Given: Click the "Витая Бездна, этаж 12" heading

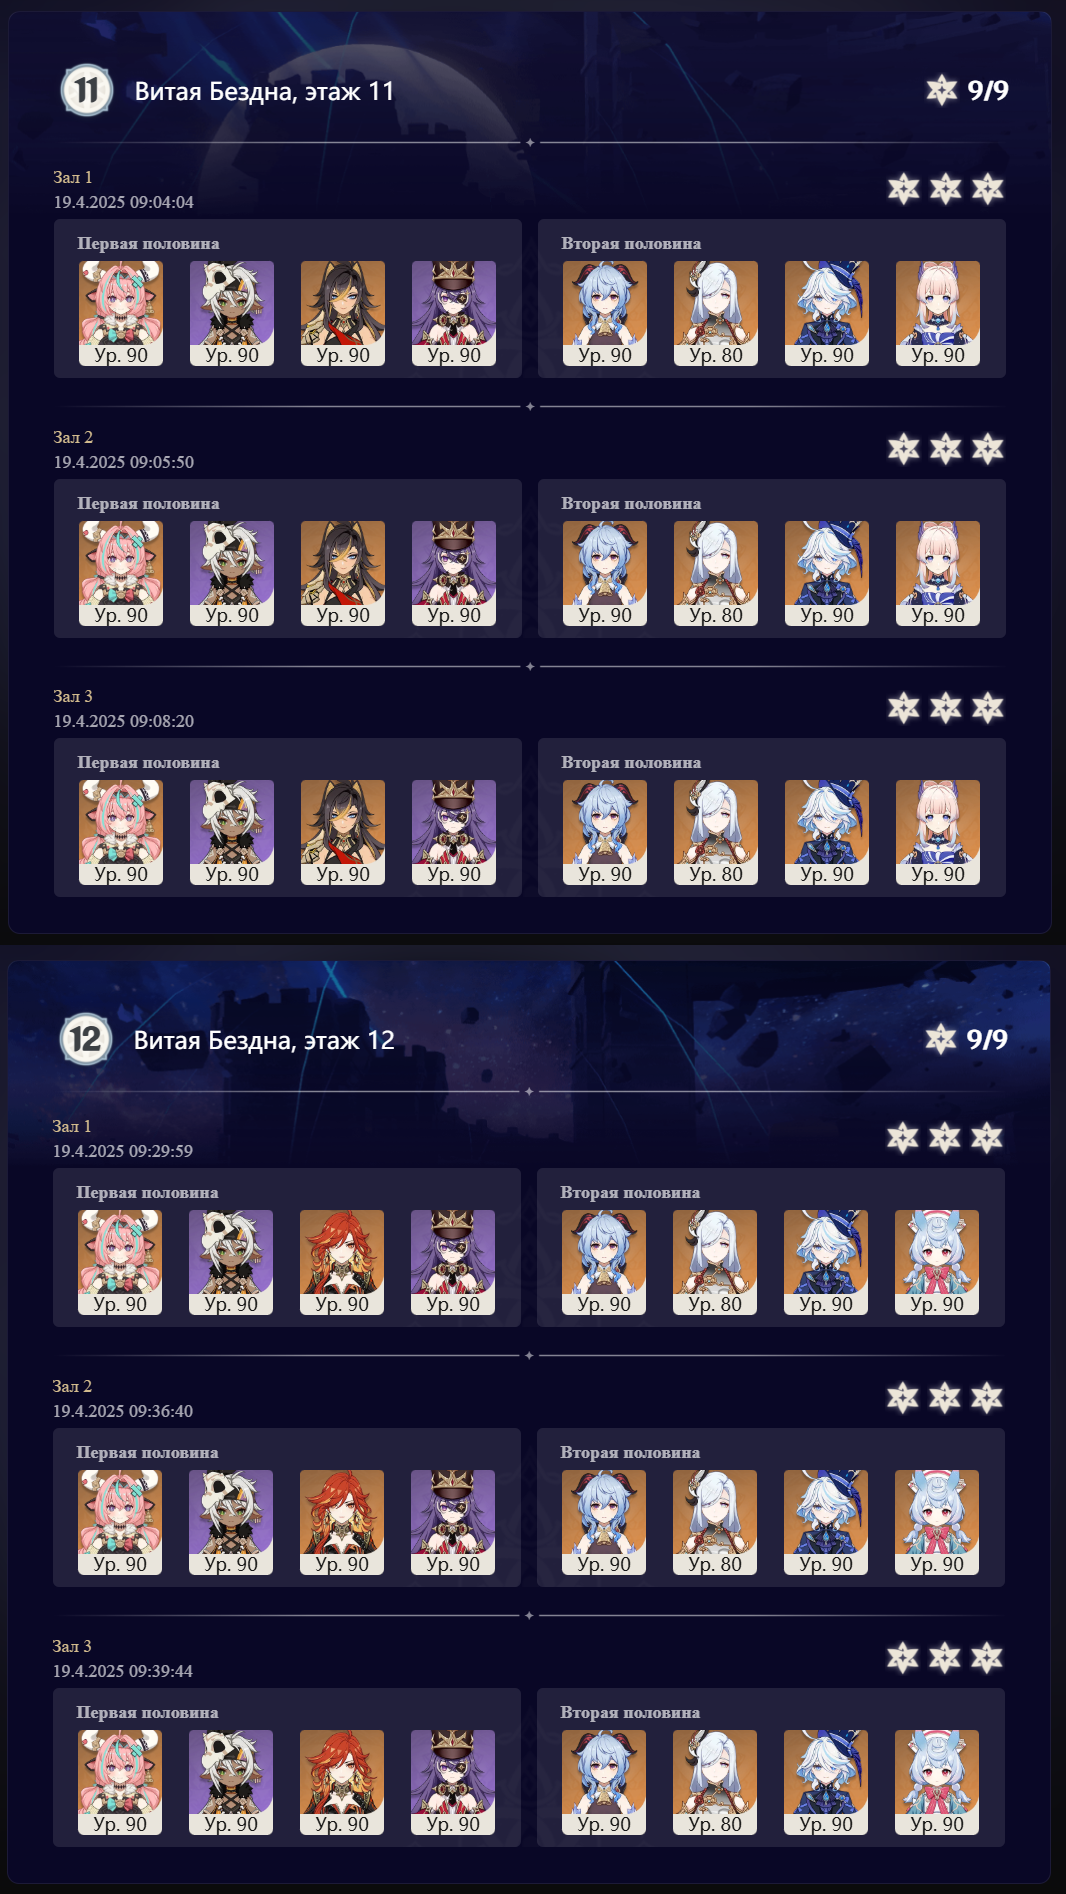Looking at the screenshot, I should click(264, 1040).
